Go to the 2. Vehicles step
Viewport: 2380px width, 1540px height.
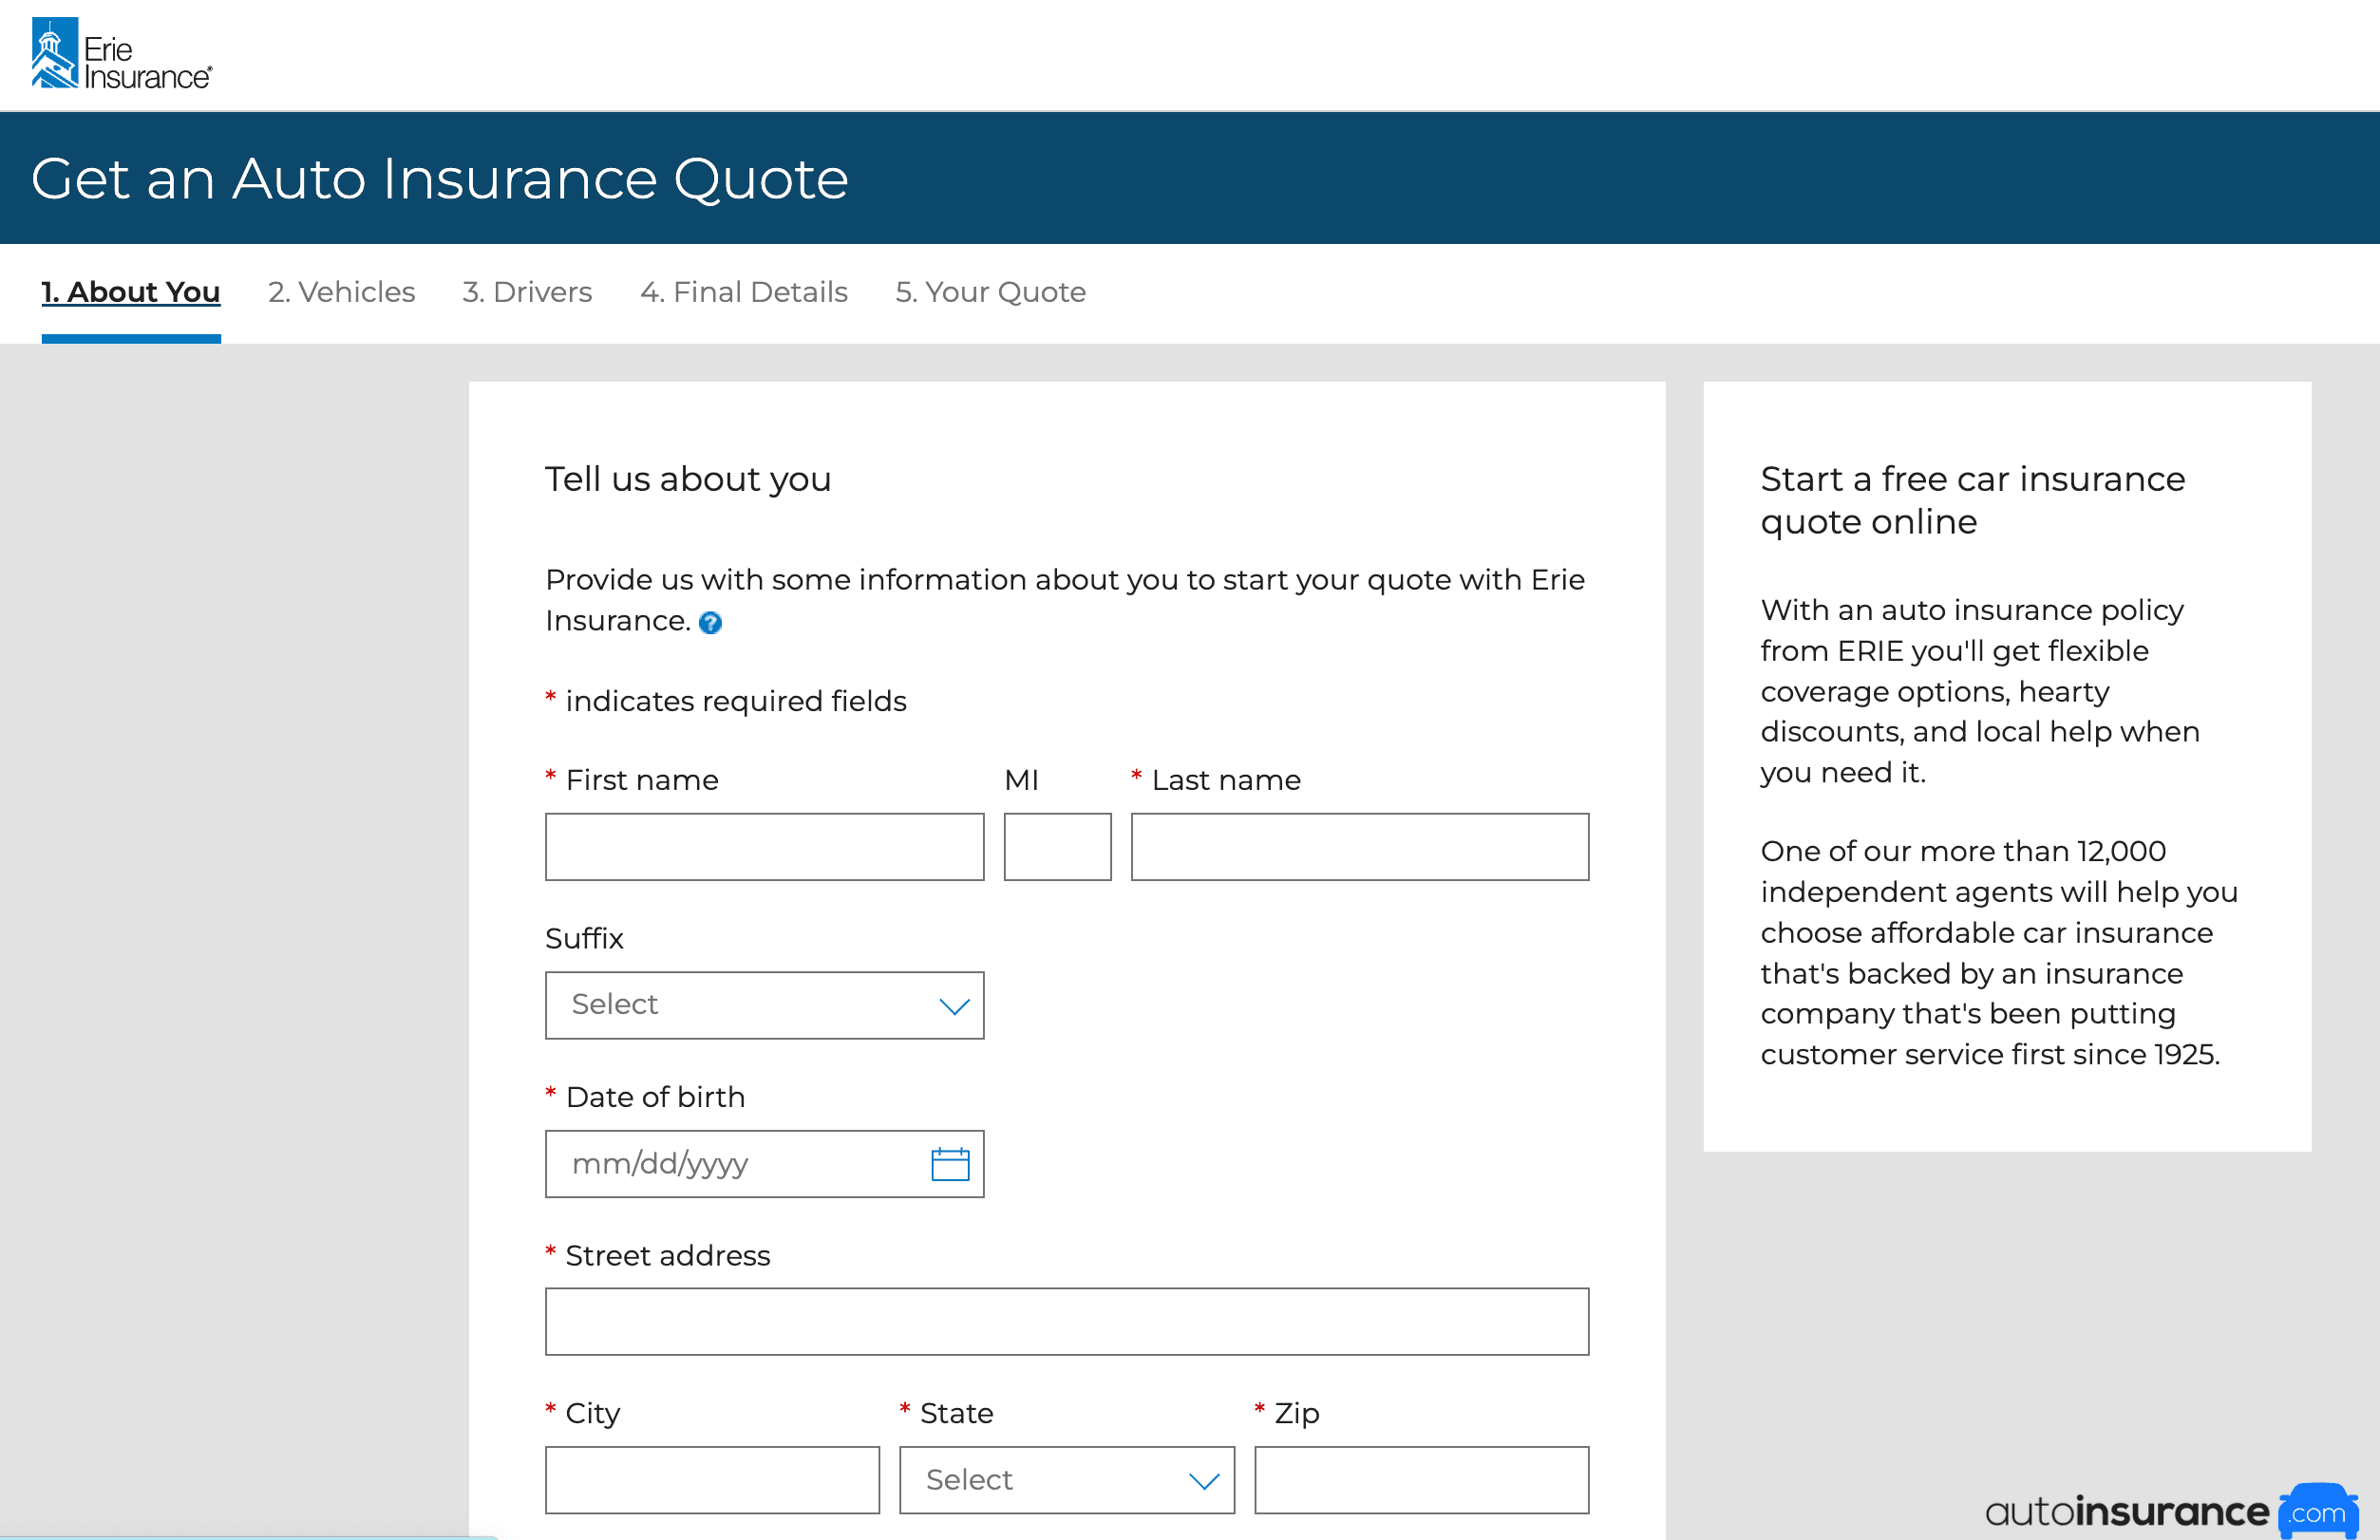pyautogui.click(x=341, y=292)
